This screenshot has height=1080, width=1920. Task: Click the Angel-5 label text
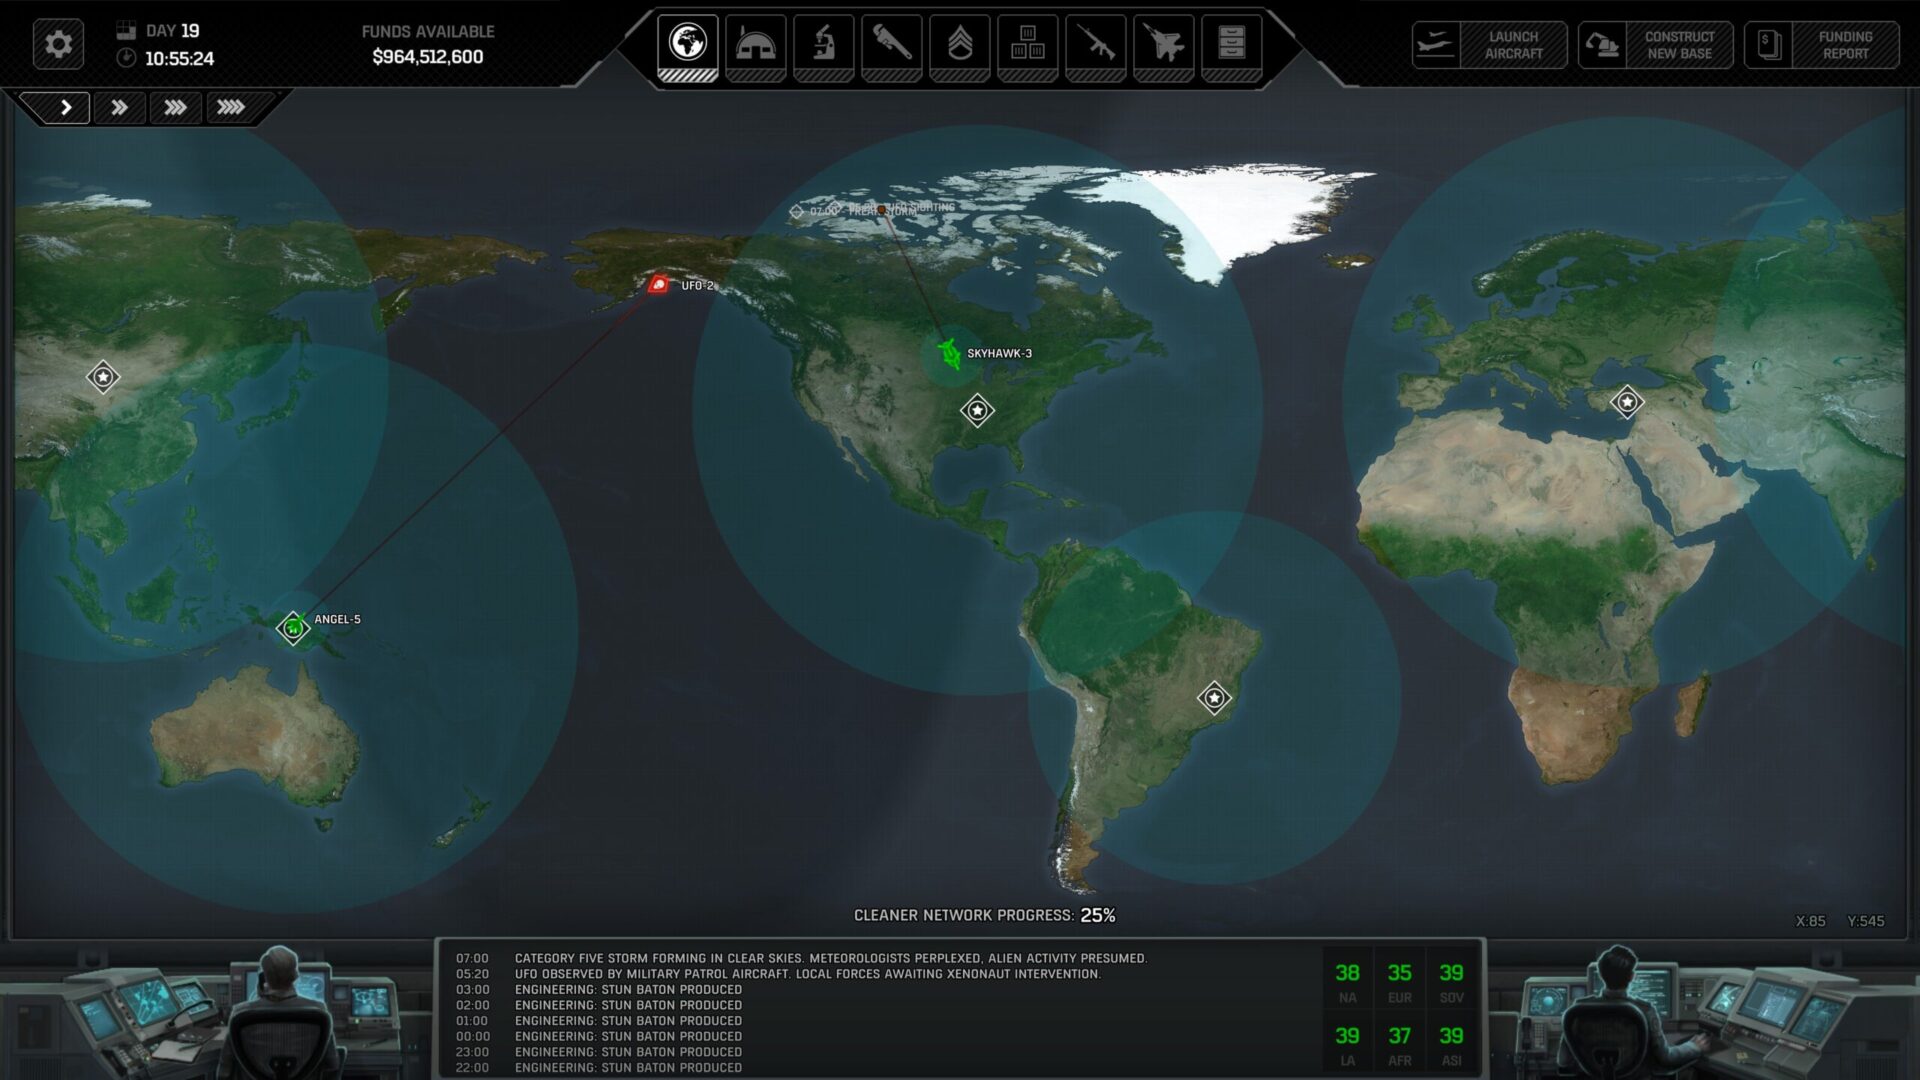click(x=337, y=619)
